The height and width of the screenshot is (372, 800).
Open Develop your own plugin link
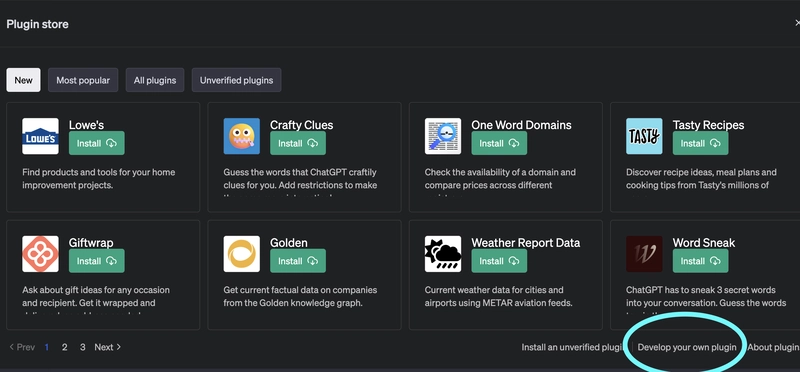[x=687, y=348]
